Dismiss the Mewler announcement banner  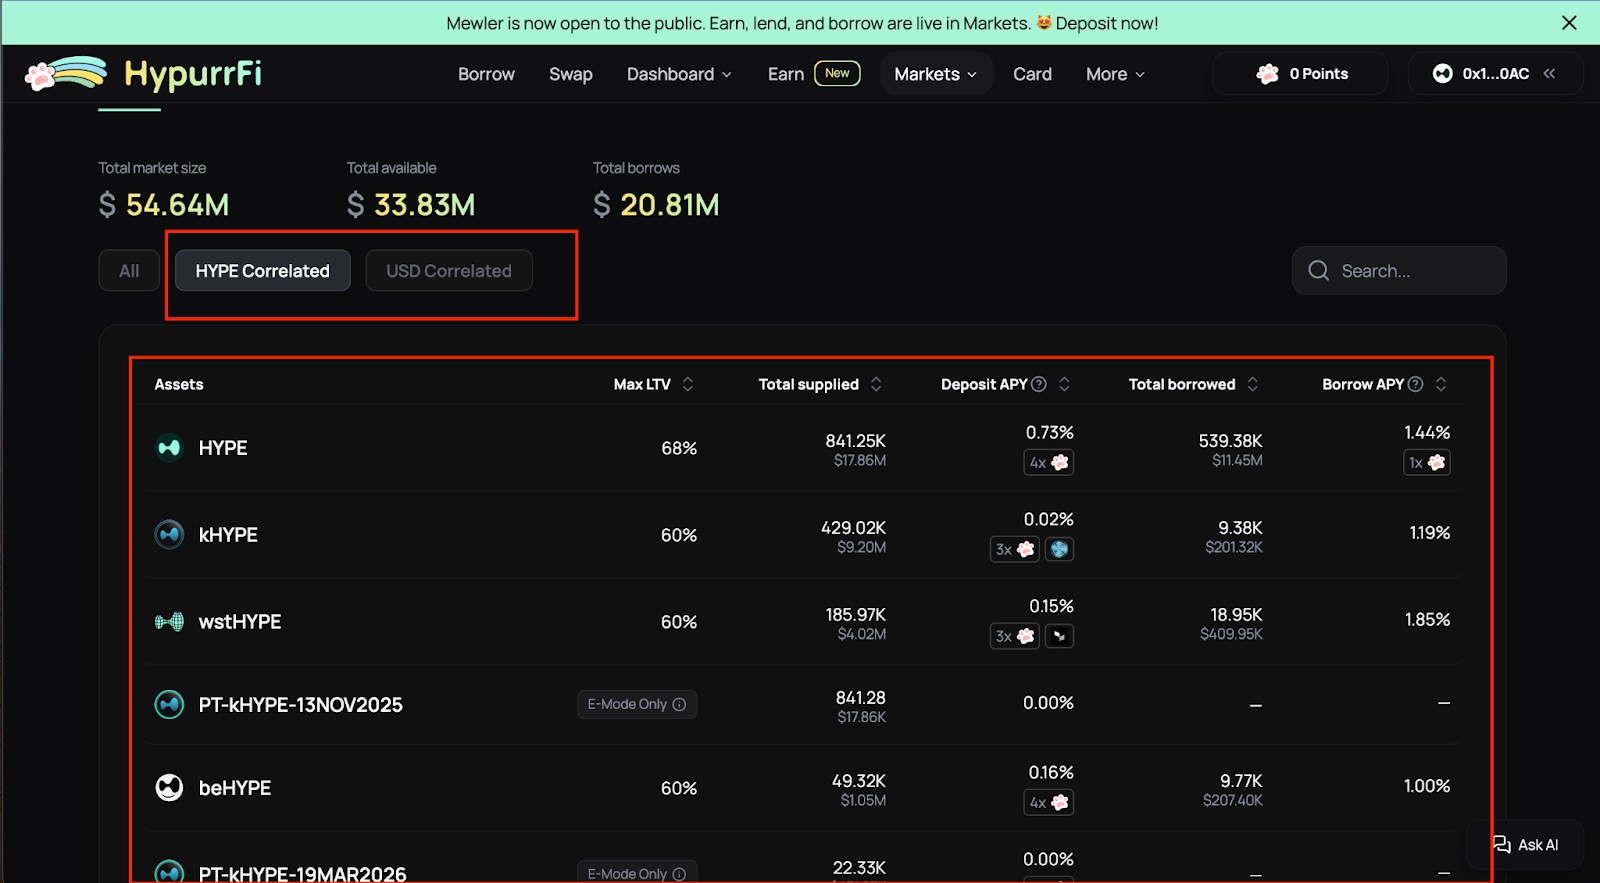coord(1569,23)
